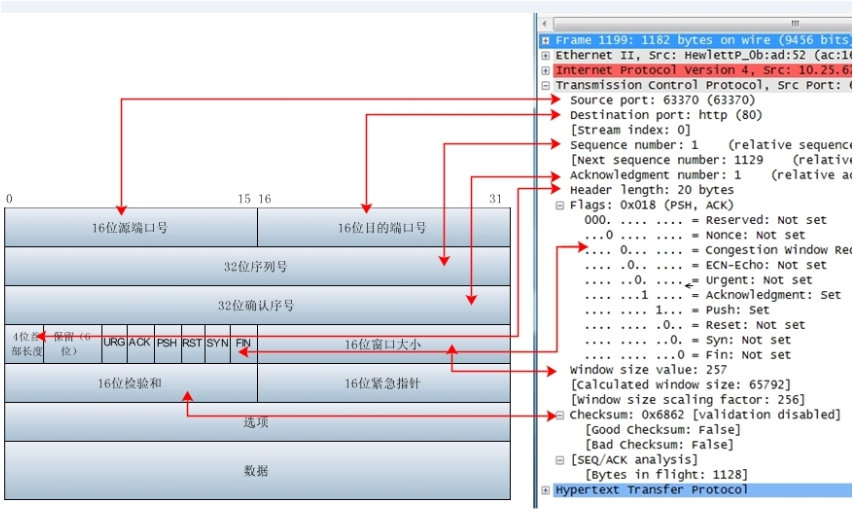Viewport: 853px width, 527px height.
Task: Select Header length 20 bytes line
Action: pyautogui.click(x=652, y=190)
